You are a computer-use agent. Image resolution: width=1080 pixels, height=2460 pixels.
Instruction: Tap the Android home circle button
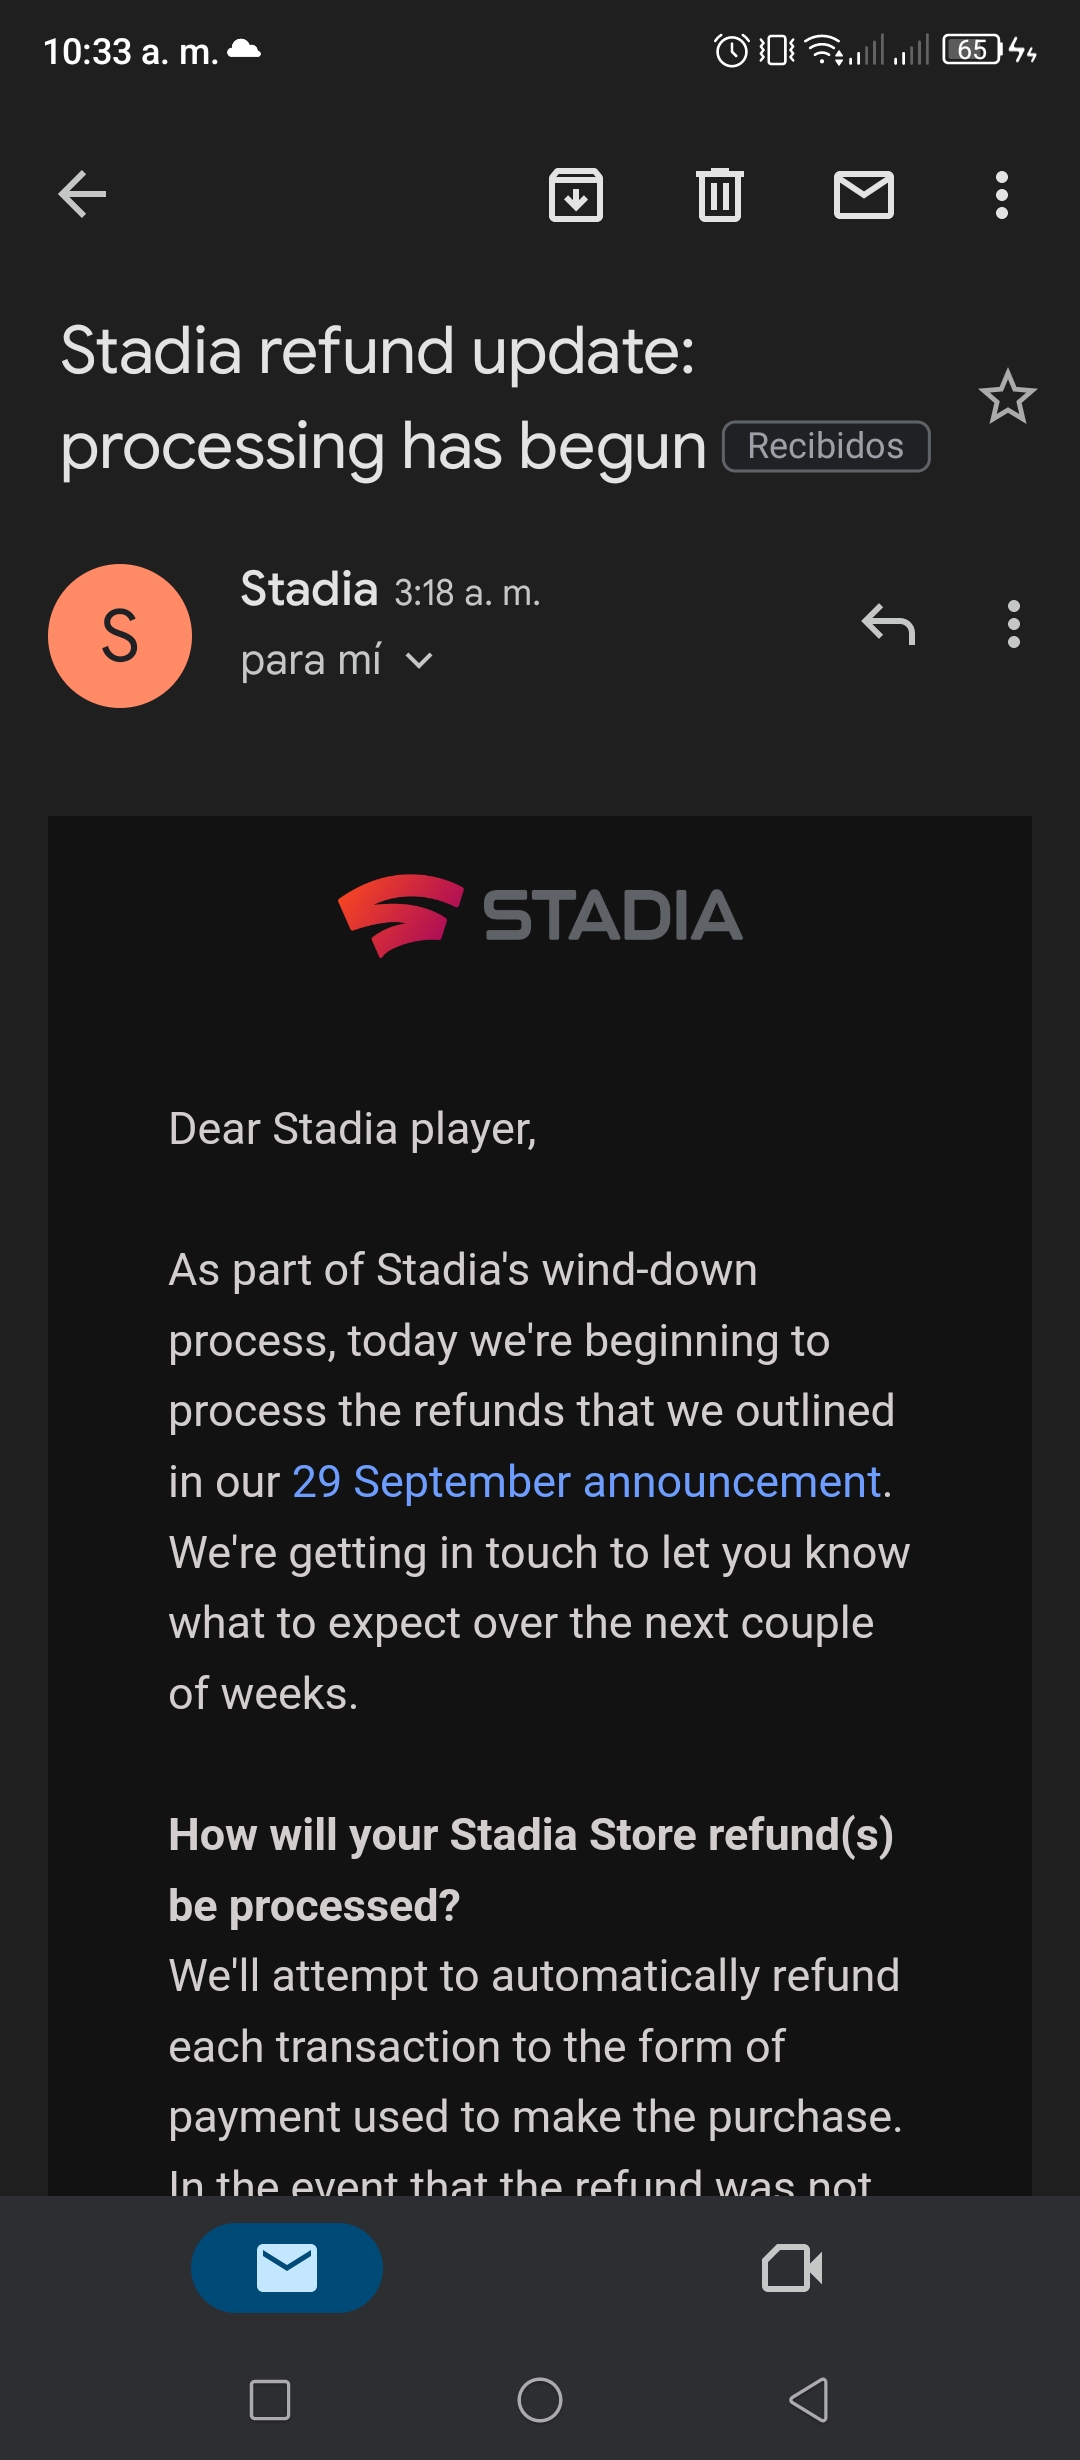540,2399
